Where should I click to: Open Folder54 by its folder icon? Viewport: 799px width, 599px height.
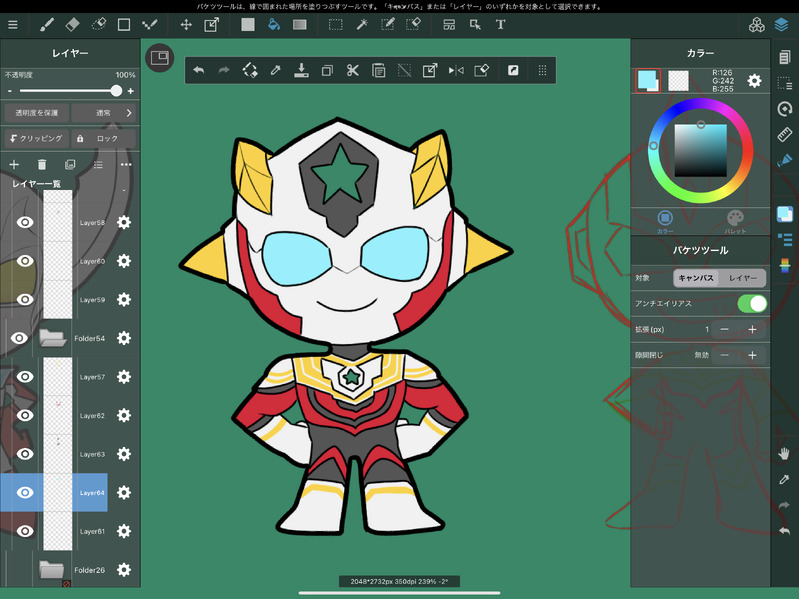(52, 338)
